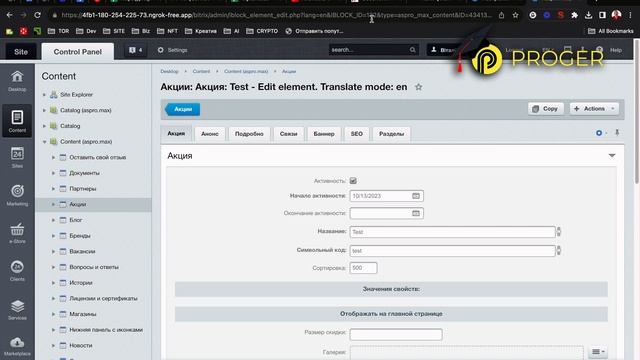
Task: Open the CRYPTO bookmarks folder
Action: [262, 31]
